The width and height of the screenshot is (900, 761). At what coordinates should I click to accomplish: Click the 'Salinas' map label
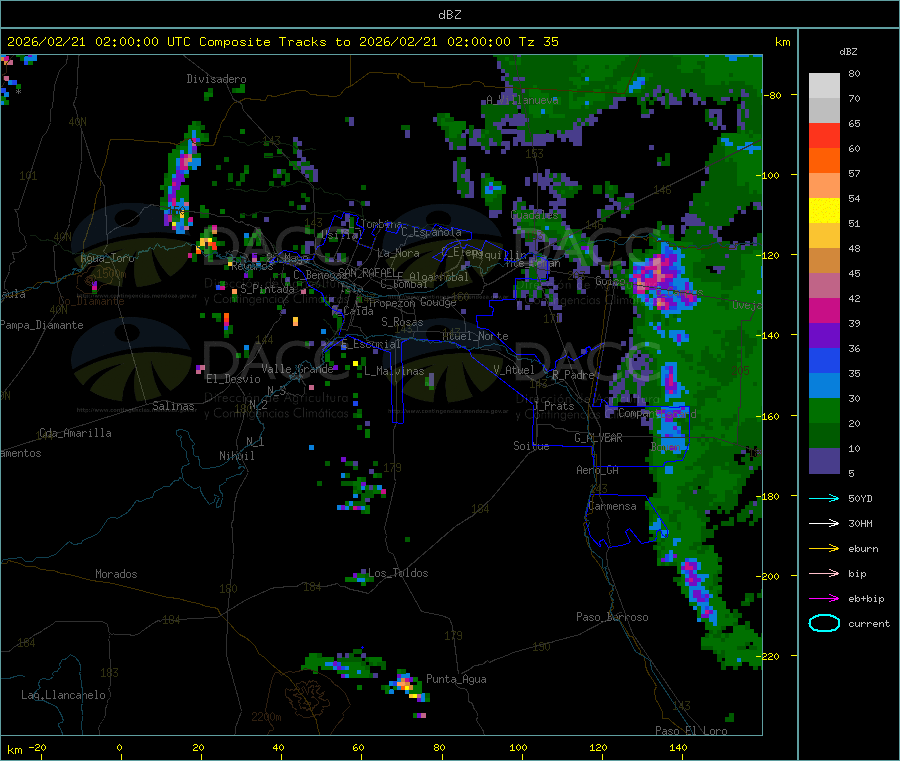pos(173,406)
